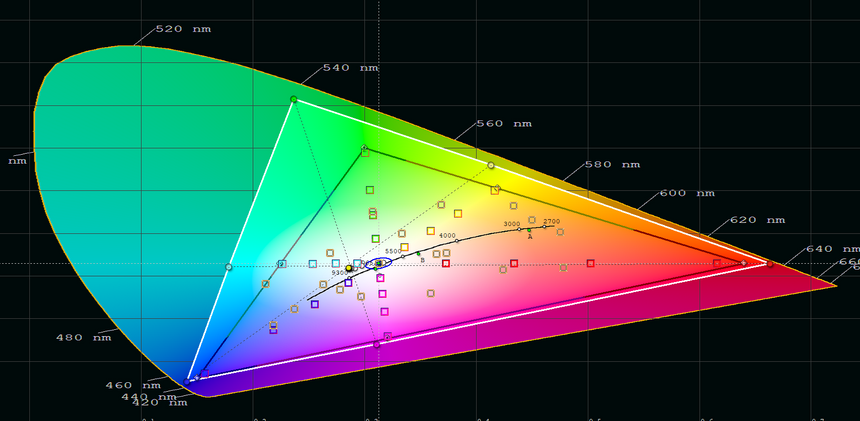Click the 600 nm wavelength label
860x421 pixels.
[687, 194]
